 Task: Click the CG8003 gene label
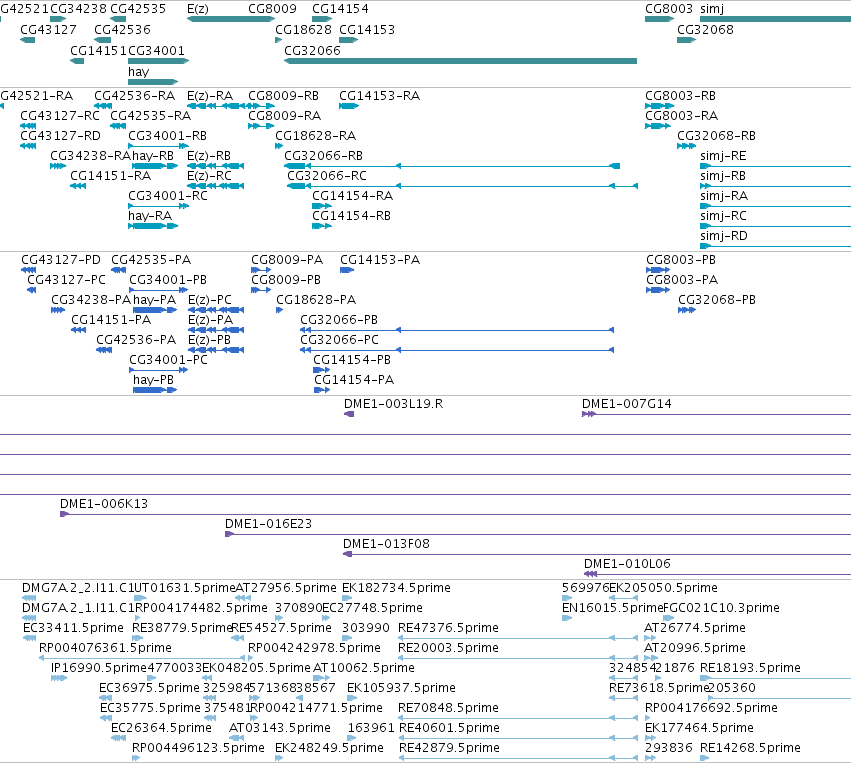click(669, 9)
